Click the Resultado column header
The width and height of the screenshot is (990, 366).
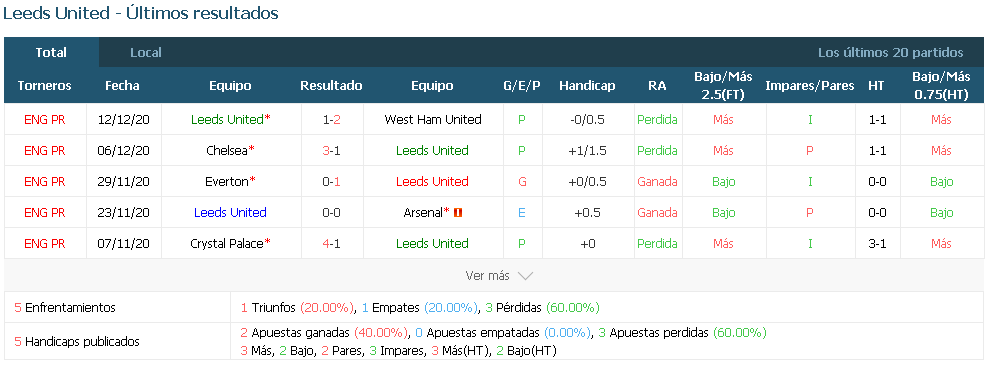pos(331,86)
